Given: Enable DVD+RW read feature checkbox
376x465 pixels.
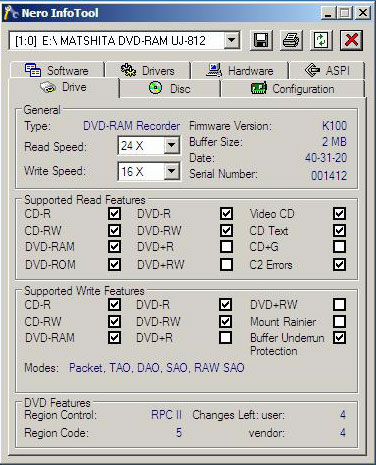Looking at the screenshot, I should 226,264.
